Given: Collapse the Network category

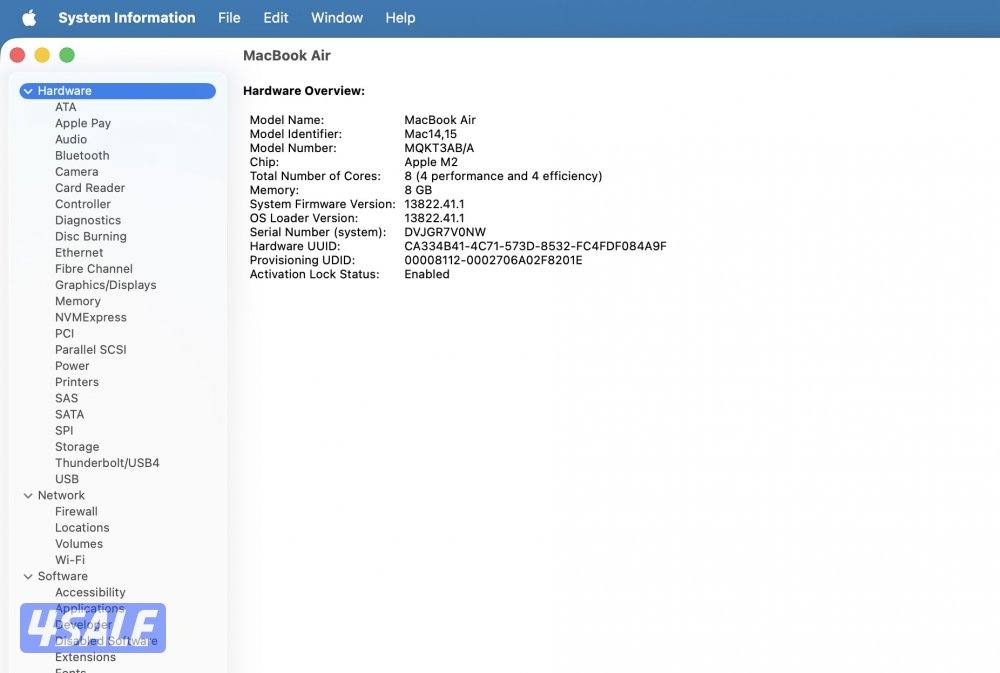Looking at the screenshot, I should [x=27, y=495].
